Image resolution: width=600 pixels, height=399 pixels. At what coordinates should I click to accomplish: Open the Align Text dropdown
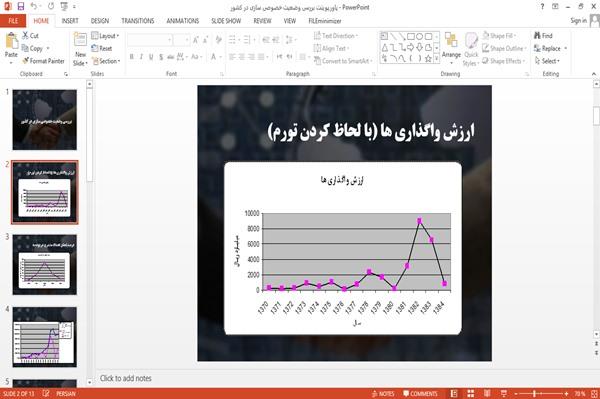(x=331, y=48)
